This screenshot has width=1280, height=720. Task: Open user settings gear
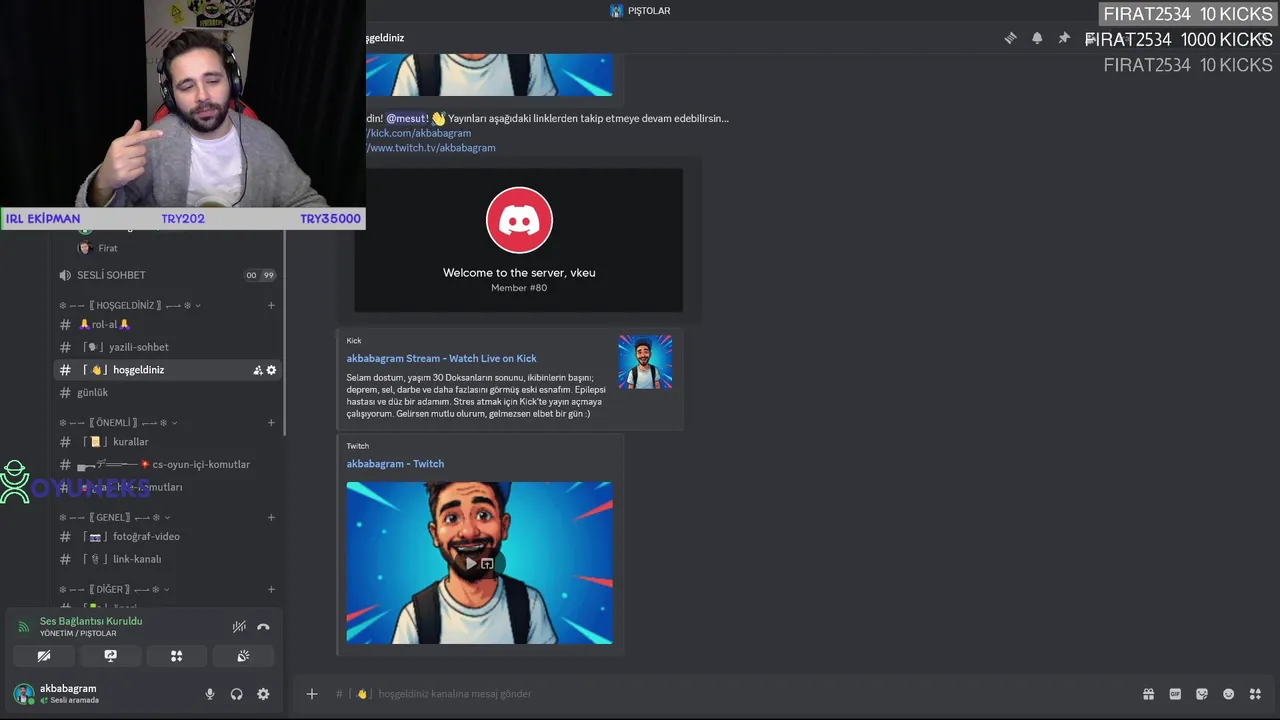263,694
